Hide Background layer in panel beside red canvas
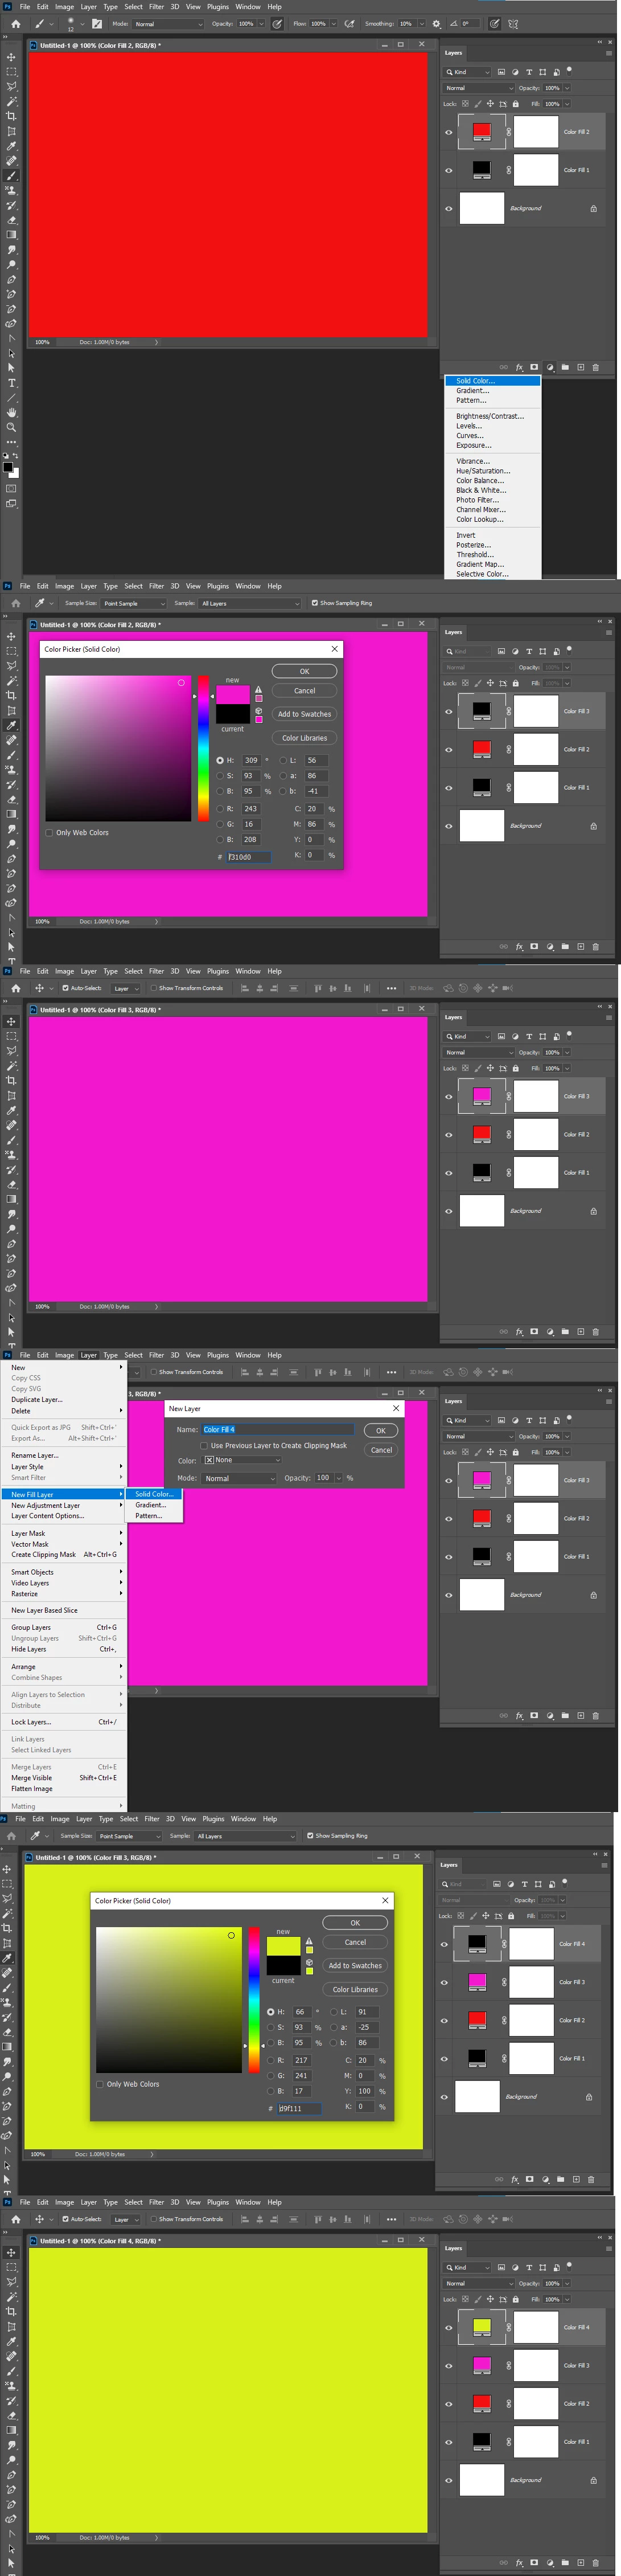 [448, 208]
